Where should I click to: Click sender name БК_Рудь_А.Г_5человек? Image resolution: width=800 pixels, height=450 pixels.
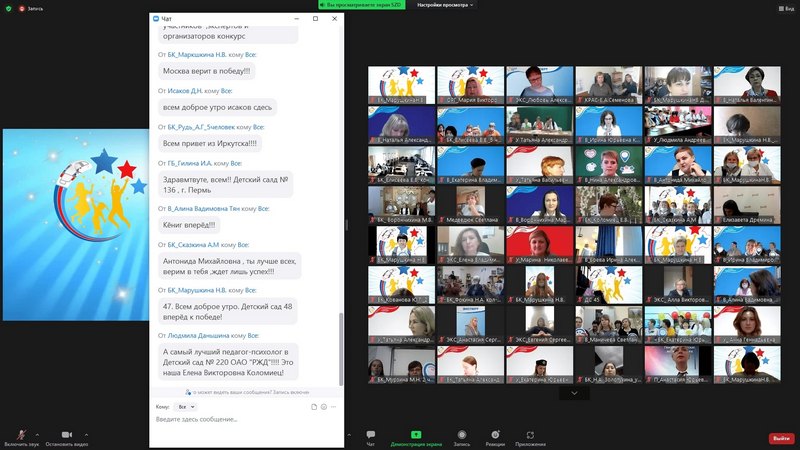tap(201, 127)
